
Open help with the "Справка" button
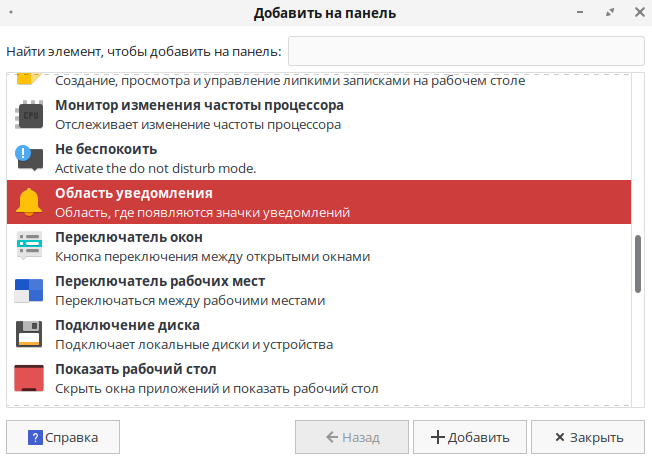(x=63, y=437)
